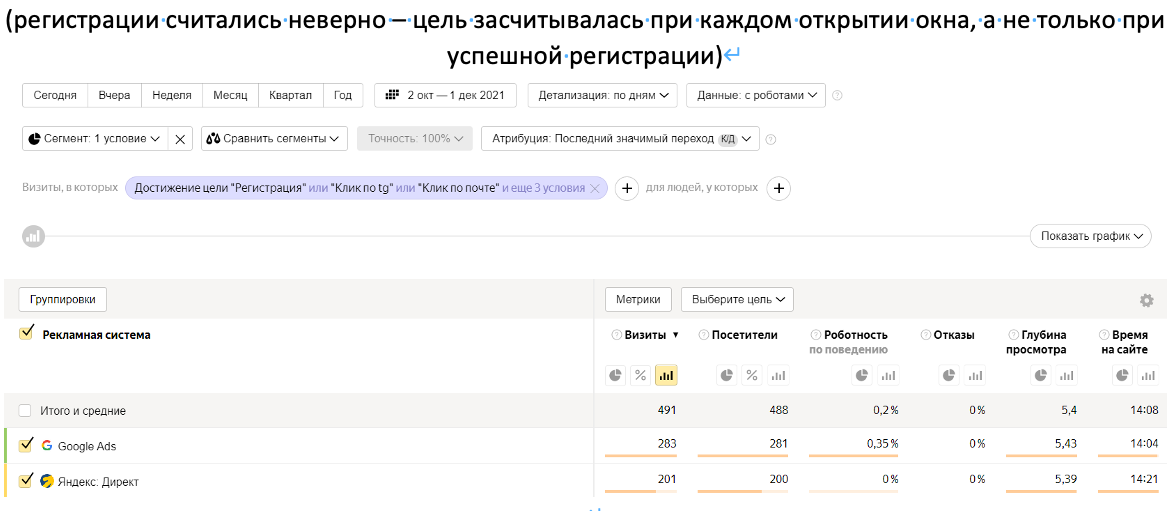The width and height of the screenshot is (1167, 511).
Task: Click Яндекс Директ time value 14:21
Action: pyautogui.click(x=1145, y=479)
